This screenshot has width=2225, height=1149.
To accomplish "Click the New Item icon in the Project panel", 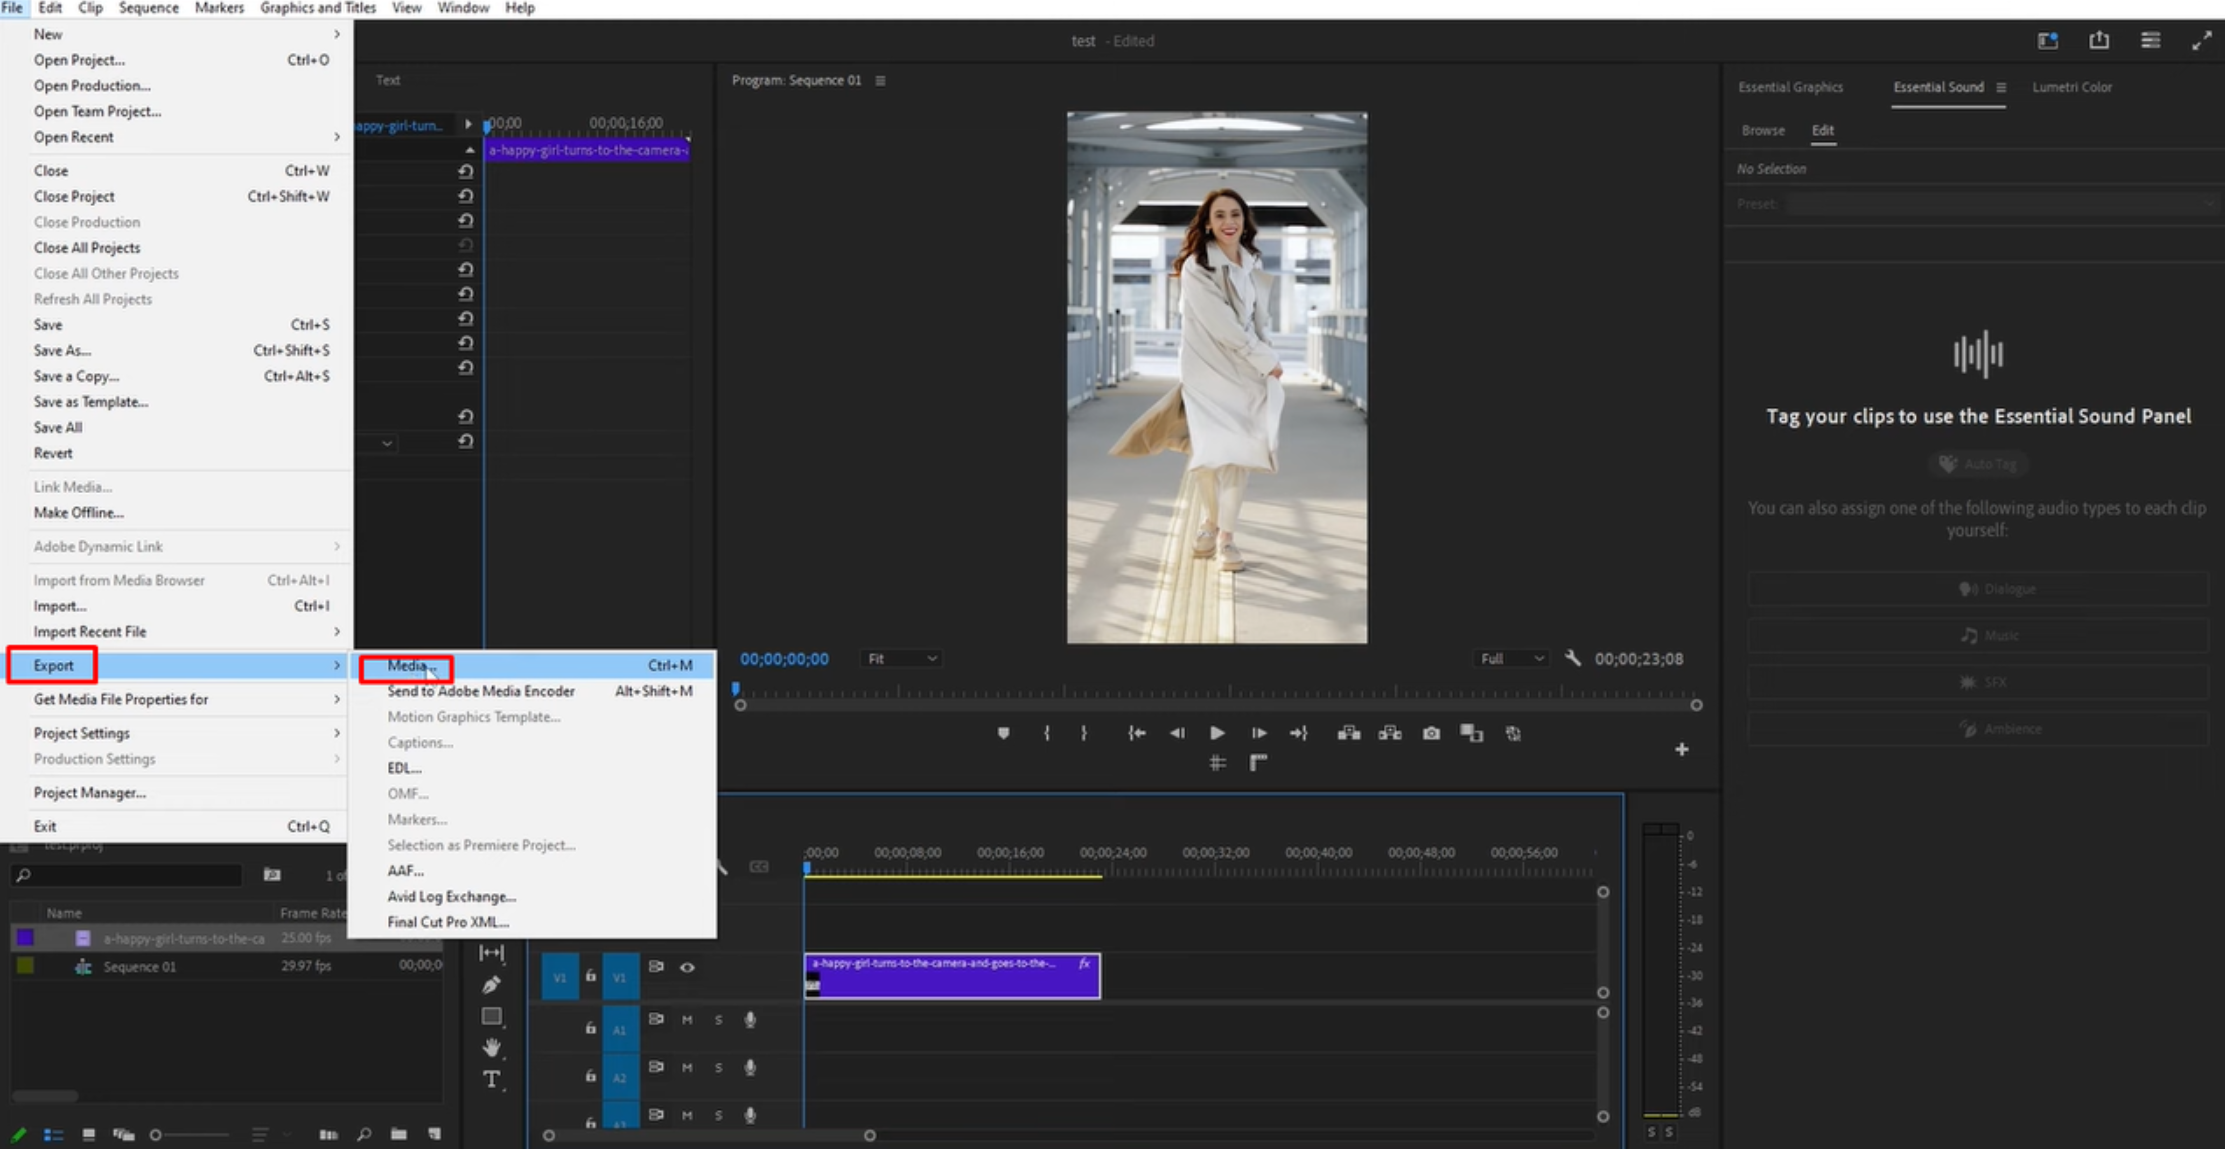I will [434, 1134].
